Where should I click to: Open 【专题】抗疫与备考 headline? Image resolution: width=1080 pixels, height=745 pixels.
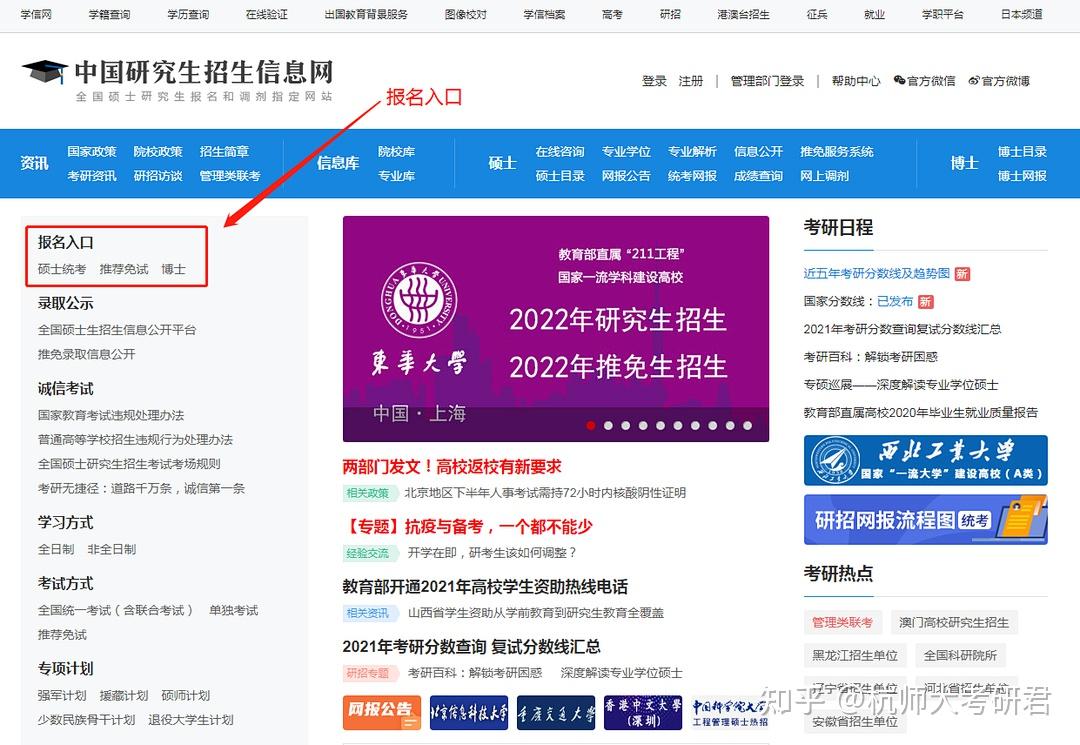468,527
